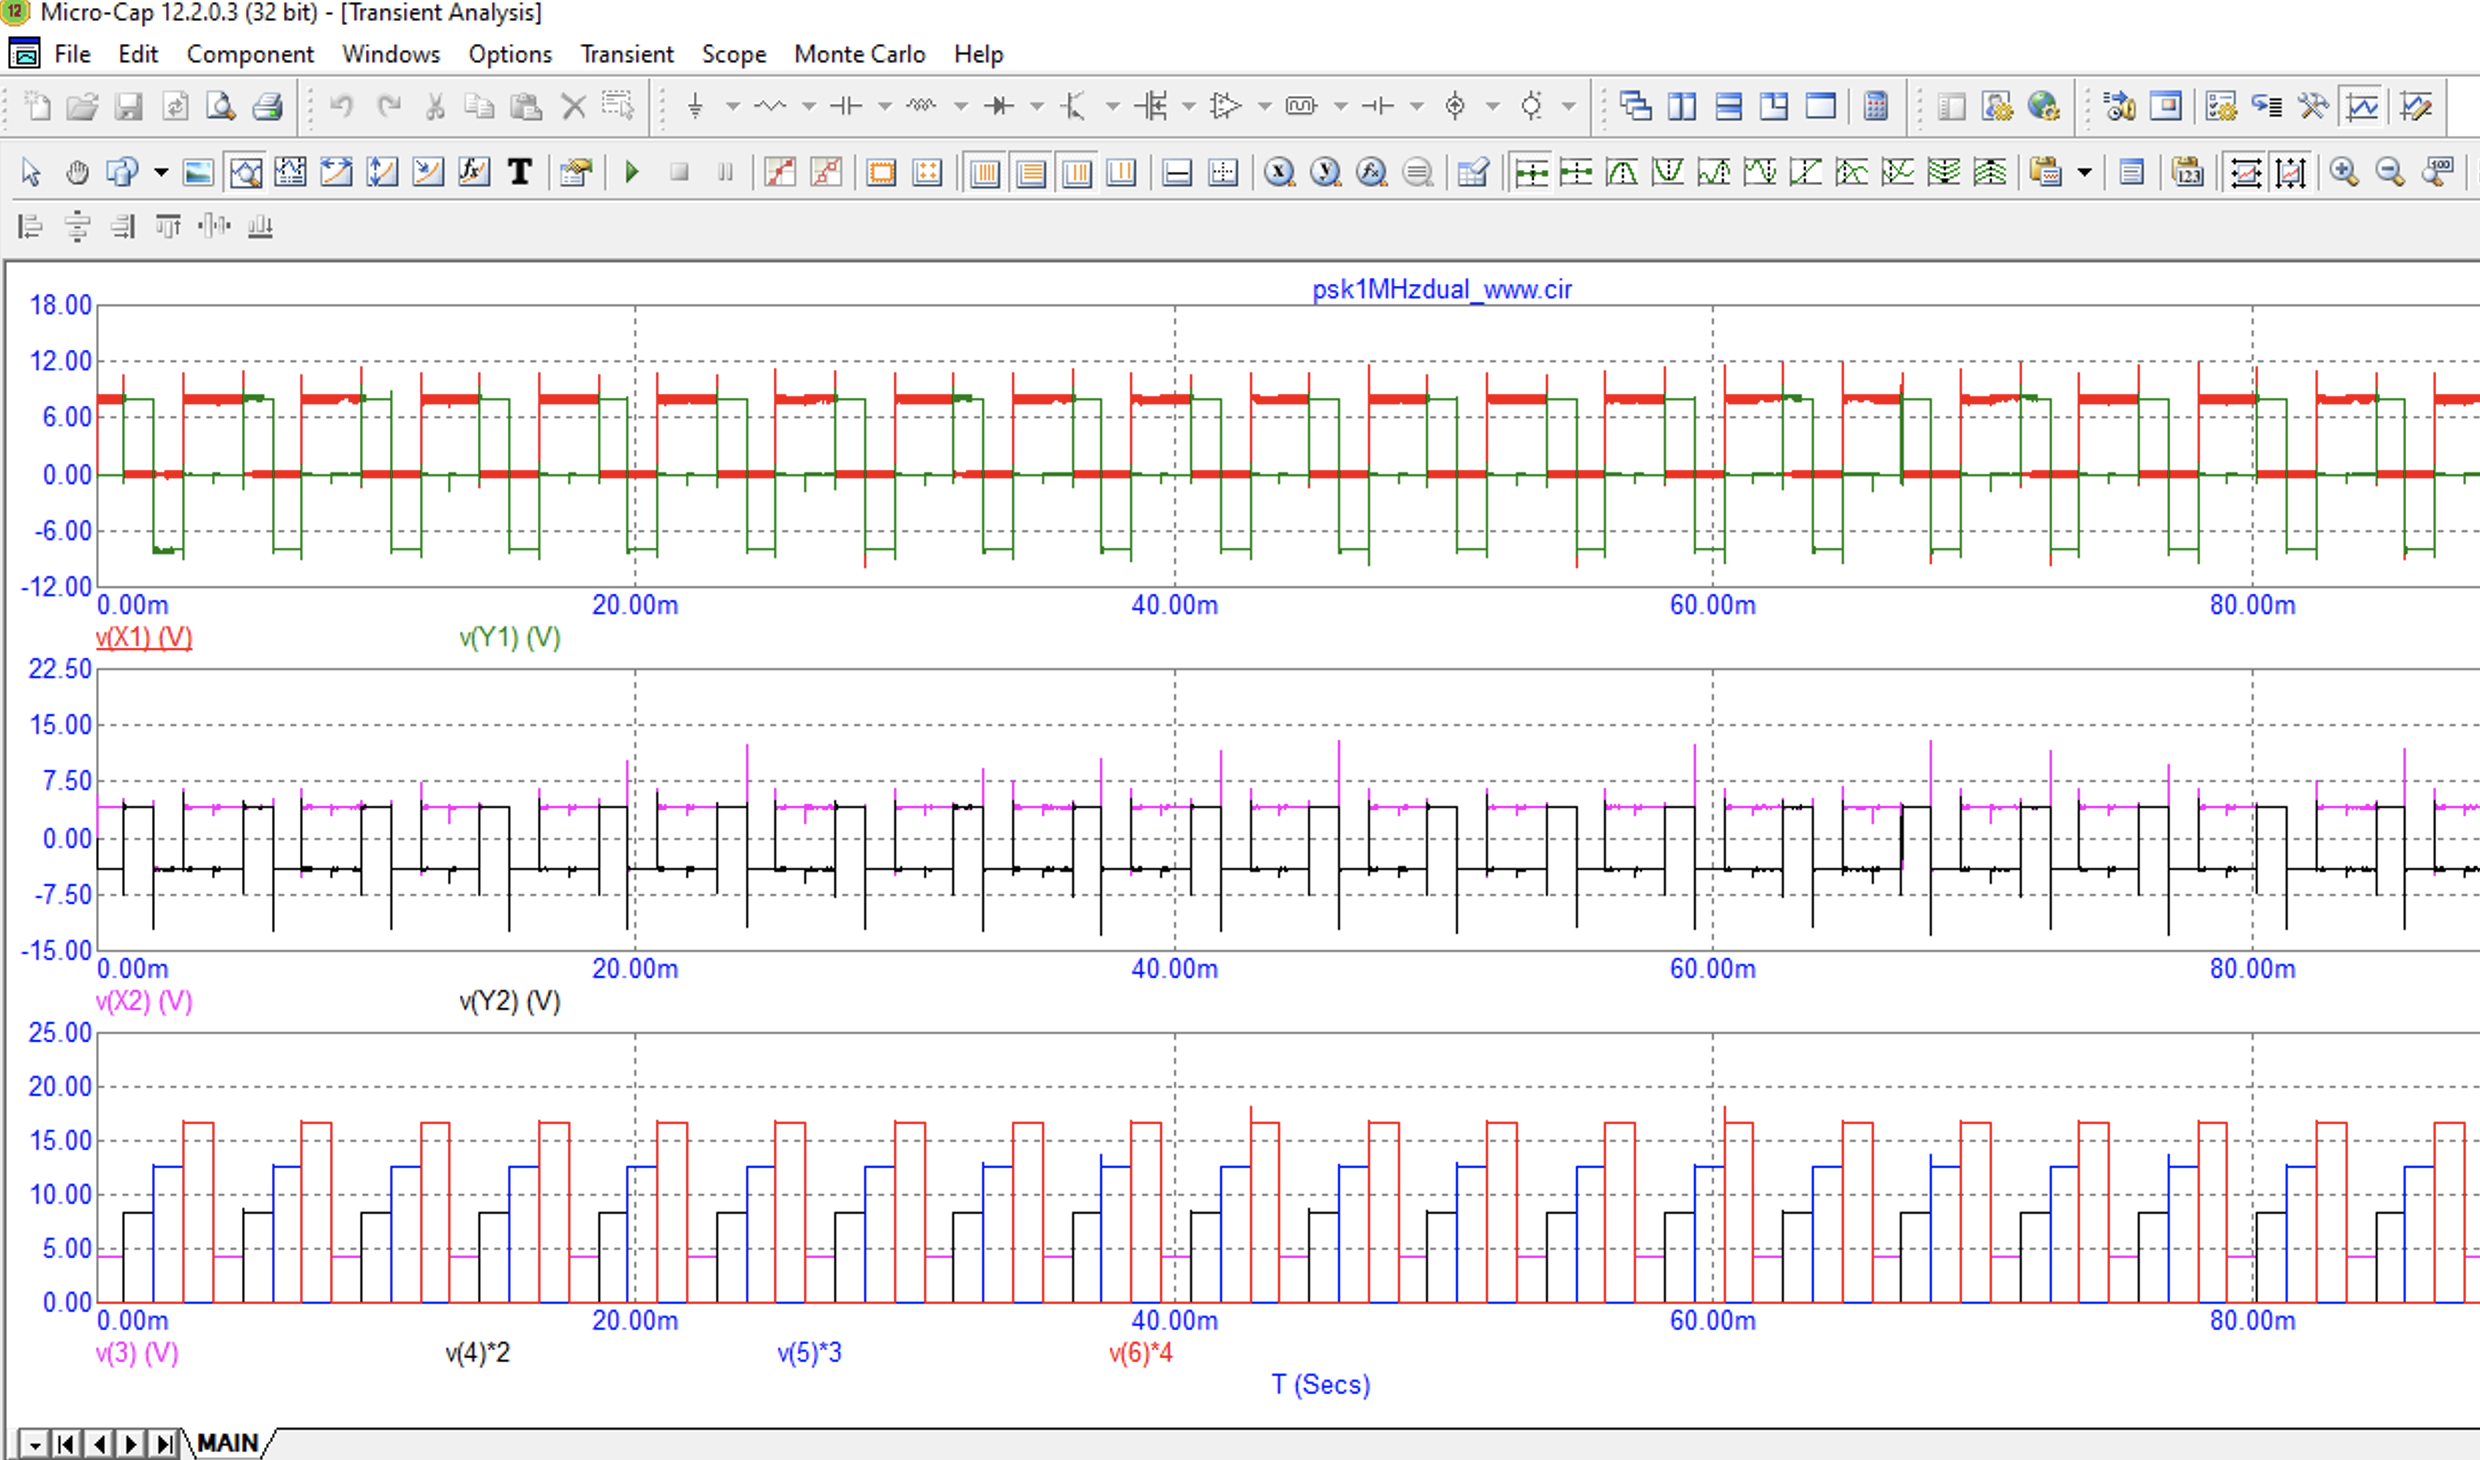Image resolution: width=2480 pixels, height=1460 pixels.
Task: Cascade the open windows
Action: coord(1636,106)
